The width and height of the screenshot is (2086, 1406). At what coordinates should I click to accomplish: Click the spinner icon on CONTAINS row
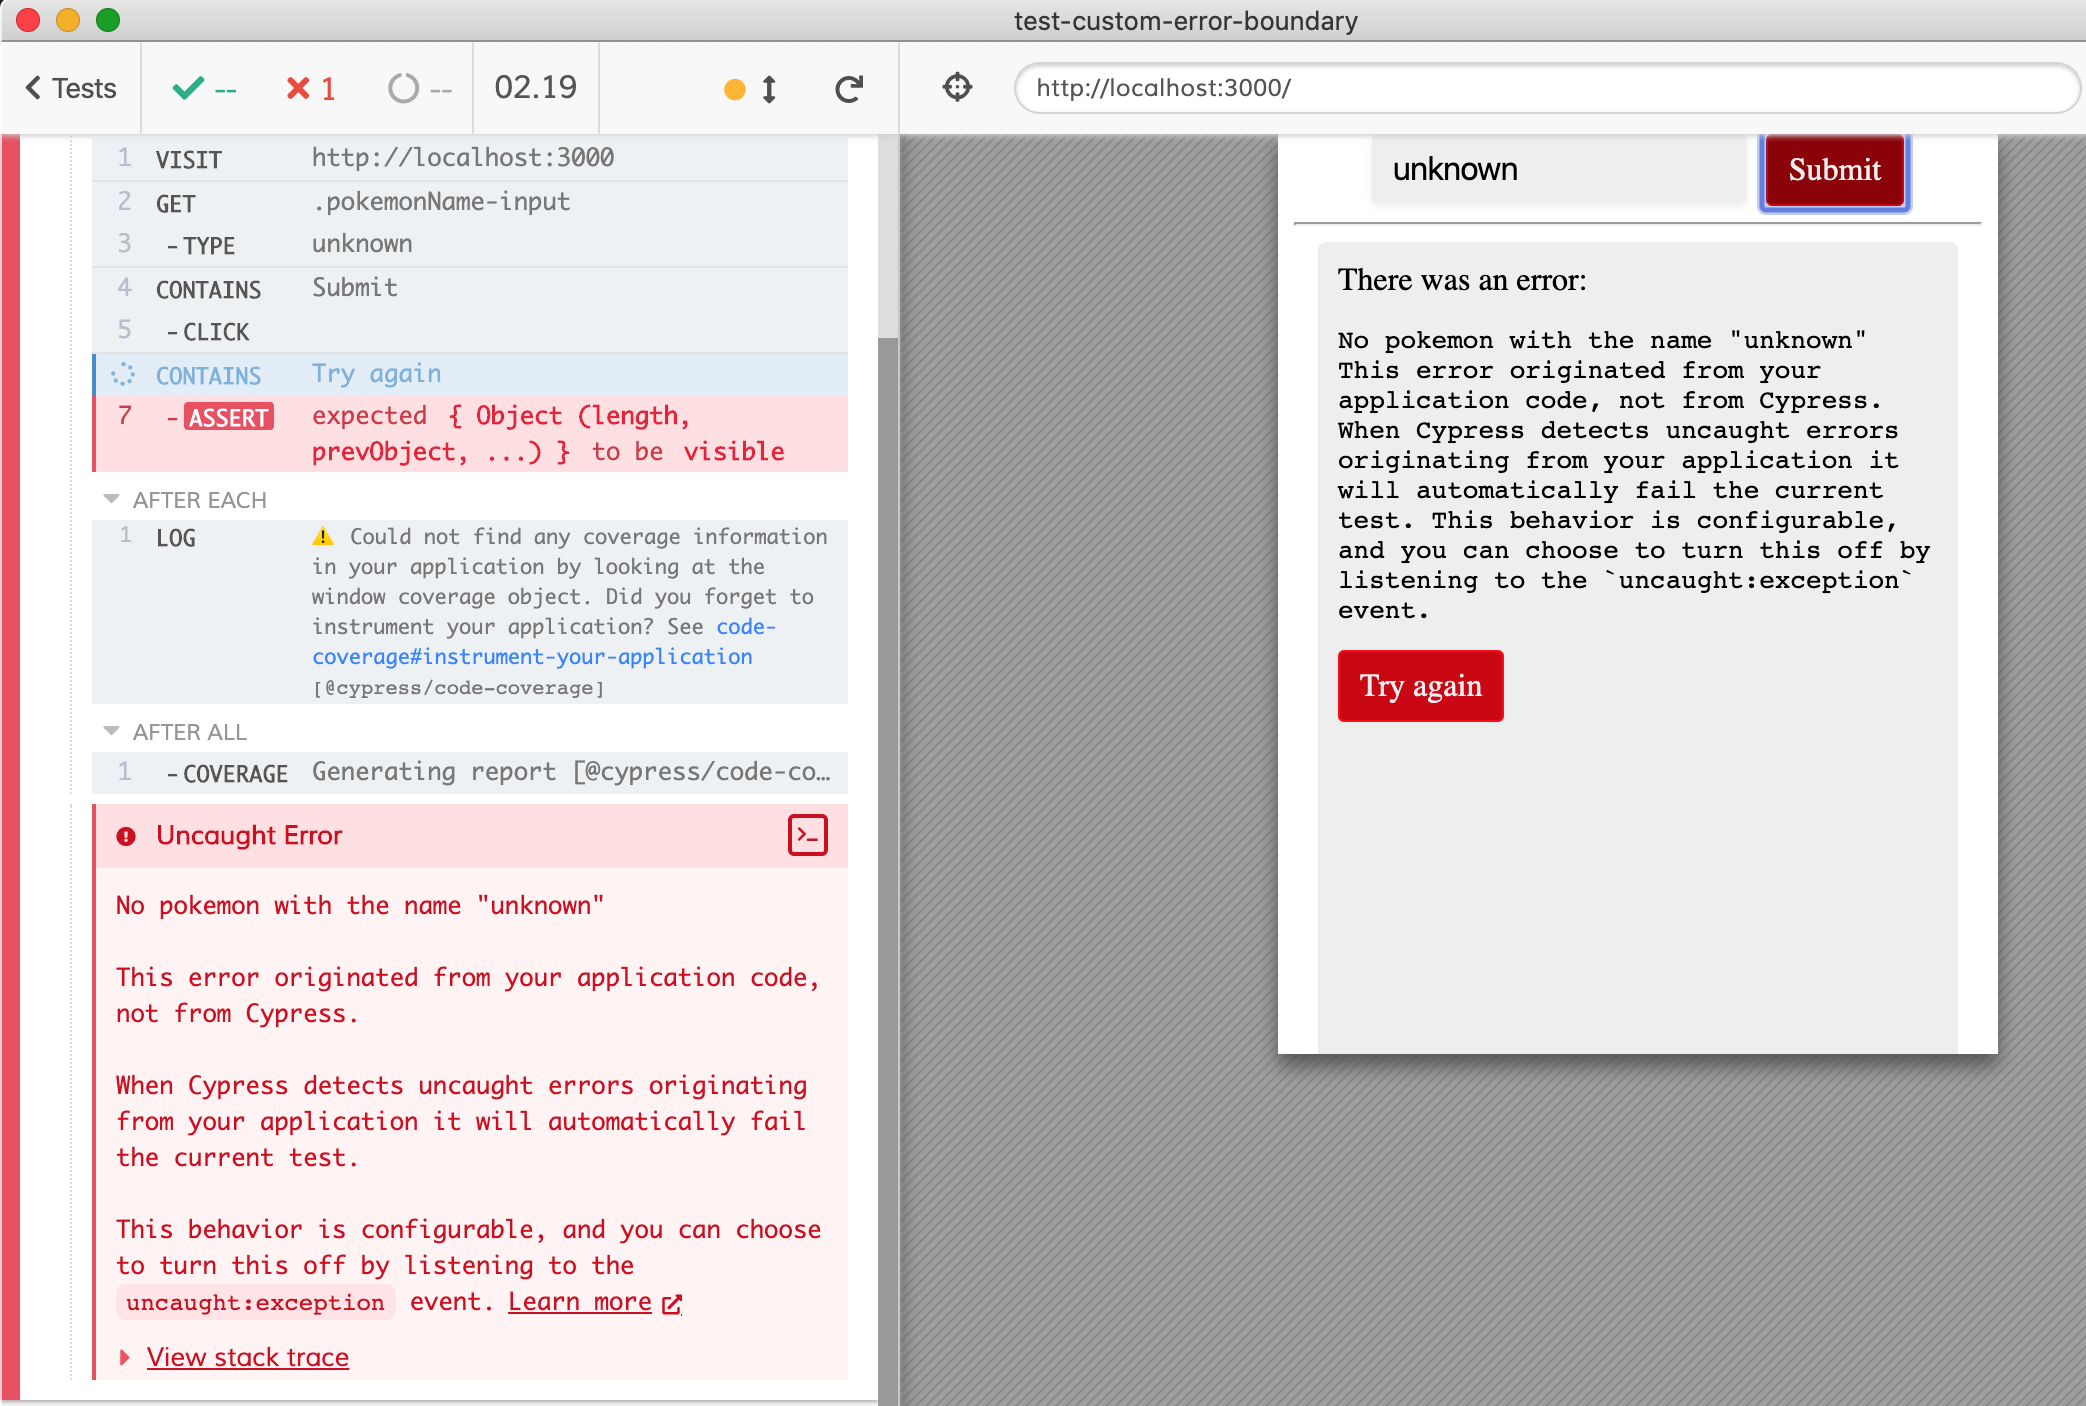[123, 375]
